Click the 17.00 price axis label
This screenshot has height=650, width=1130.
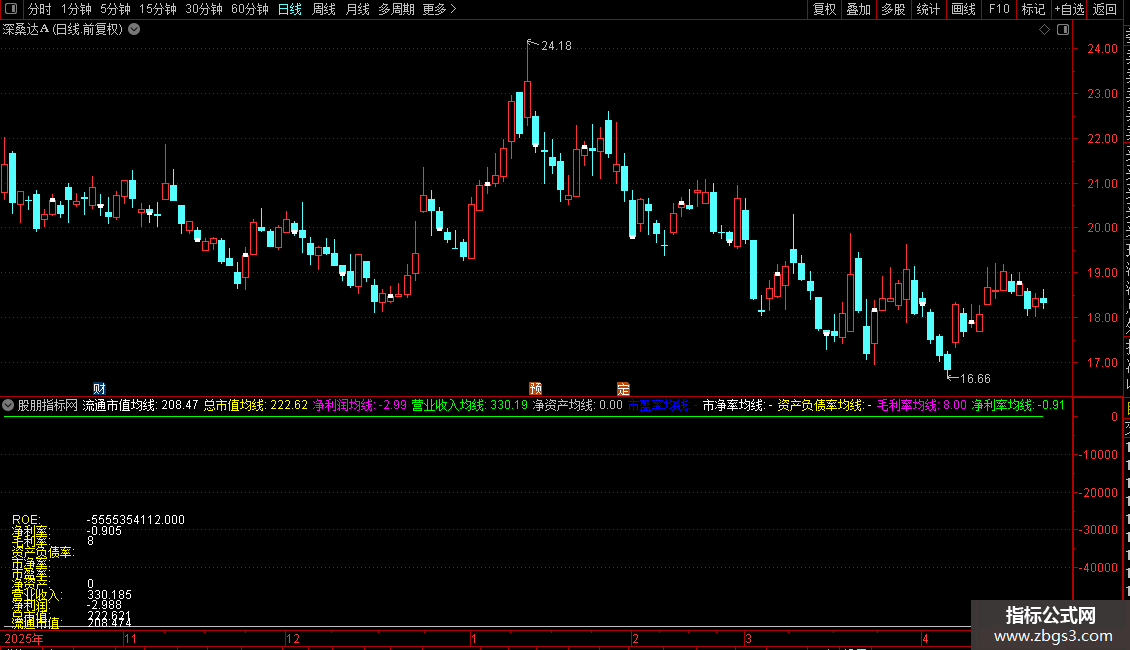pos(1103,362)
